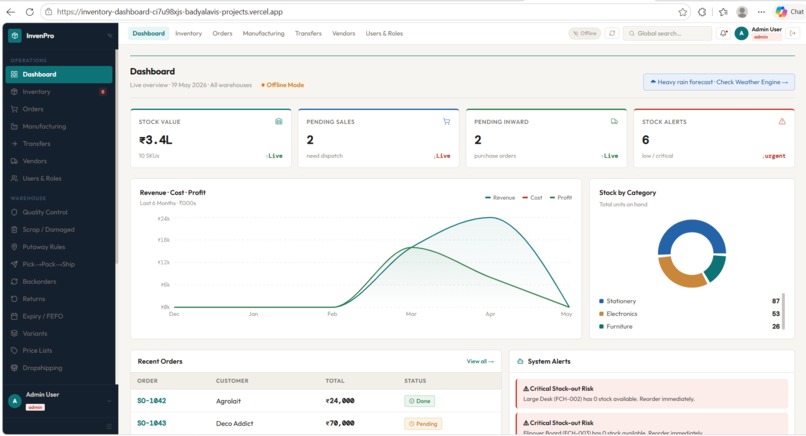Reload the page with browser refresh button
The height and width of the screenshot is (436, 806).
coord(30,12)
